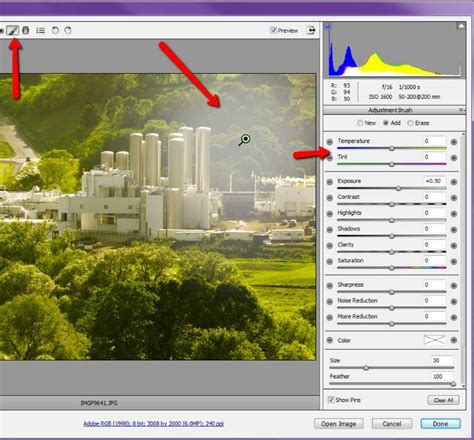Open the Adobe RGB workflow options link
This screenshot has height=440, width=474.
click(153, 424)
